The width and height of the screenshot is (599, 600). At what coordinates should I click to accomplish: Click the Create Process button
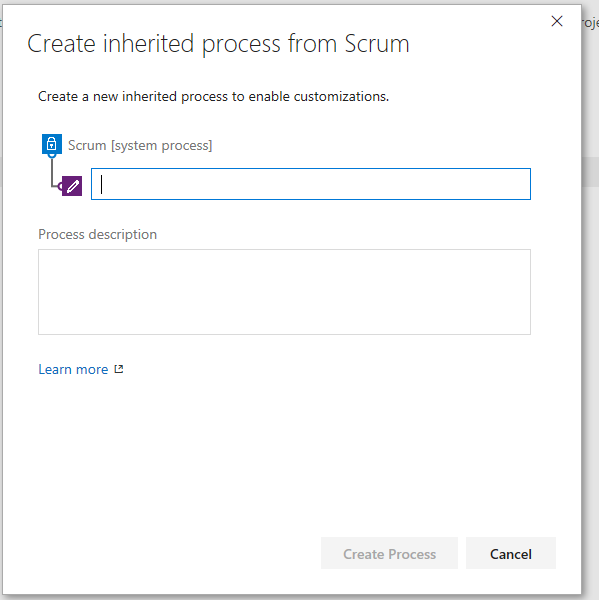pyautogui.click(x=389, y=553)
